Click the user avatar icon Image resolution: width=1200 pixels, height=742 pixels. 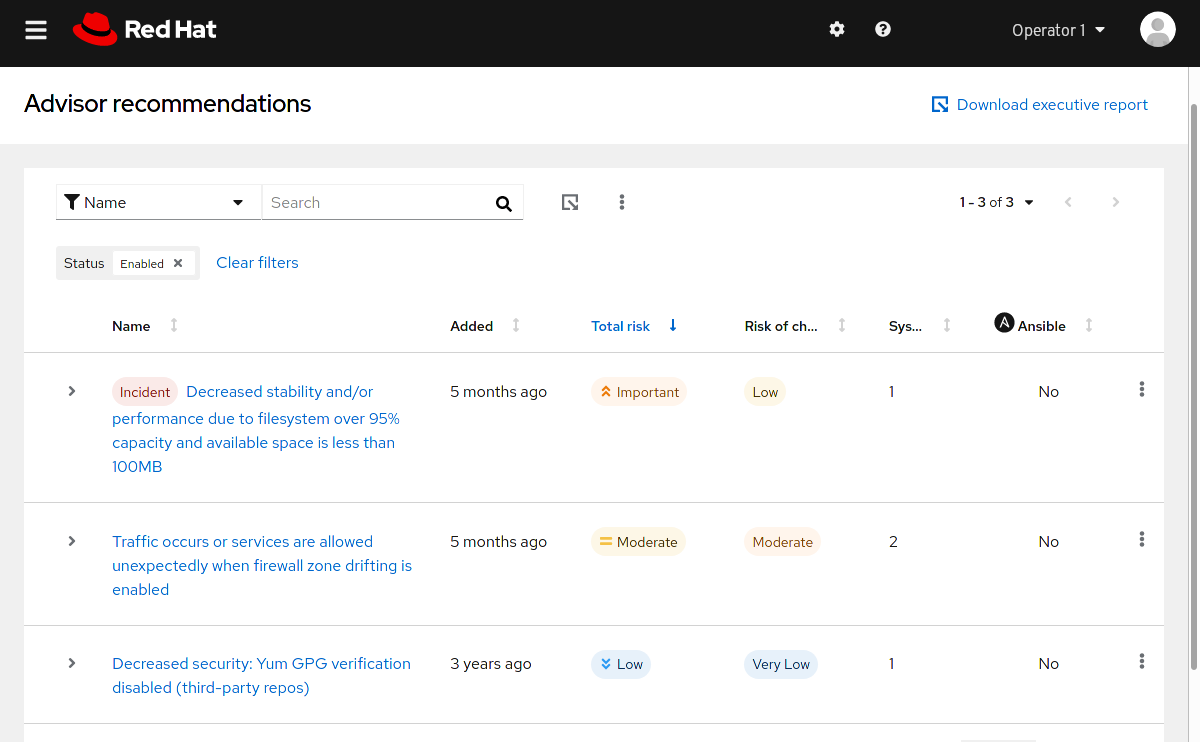(1157, 30)
